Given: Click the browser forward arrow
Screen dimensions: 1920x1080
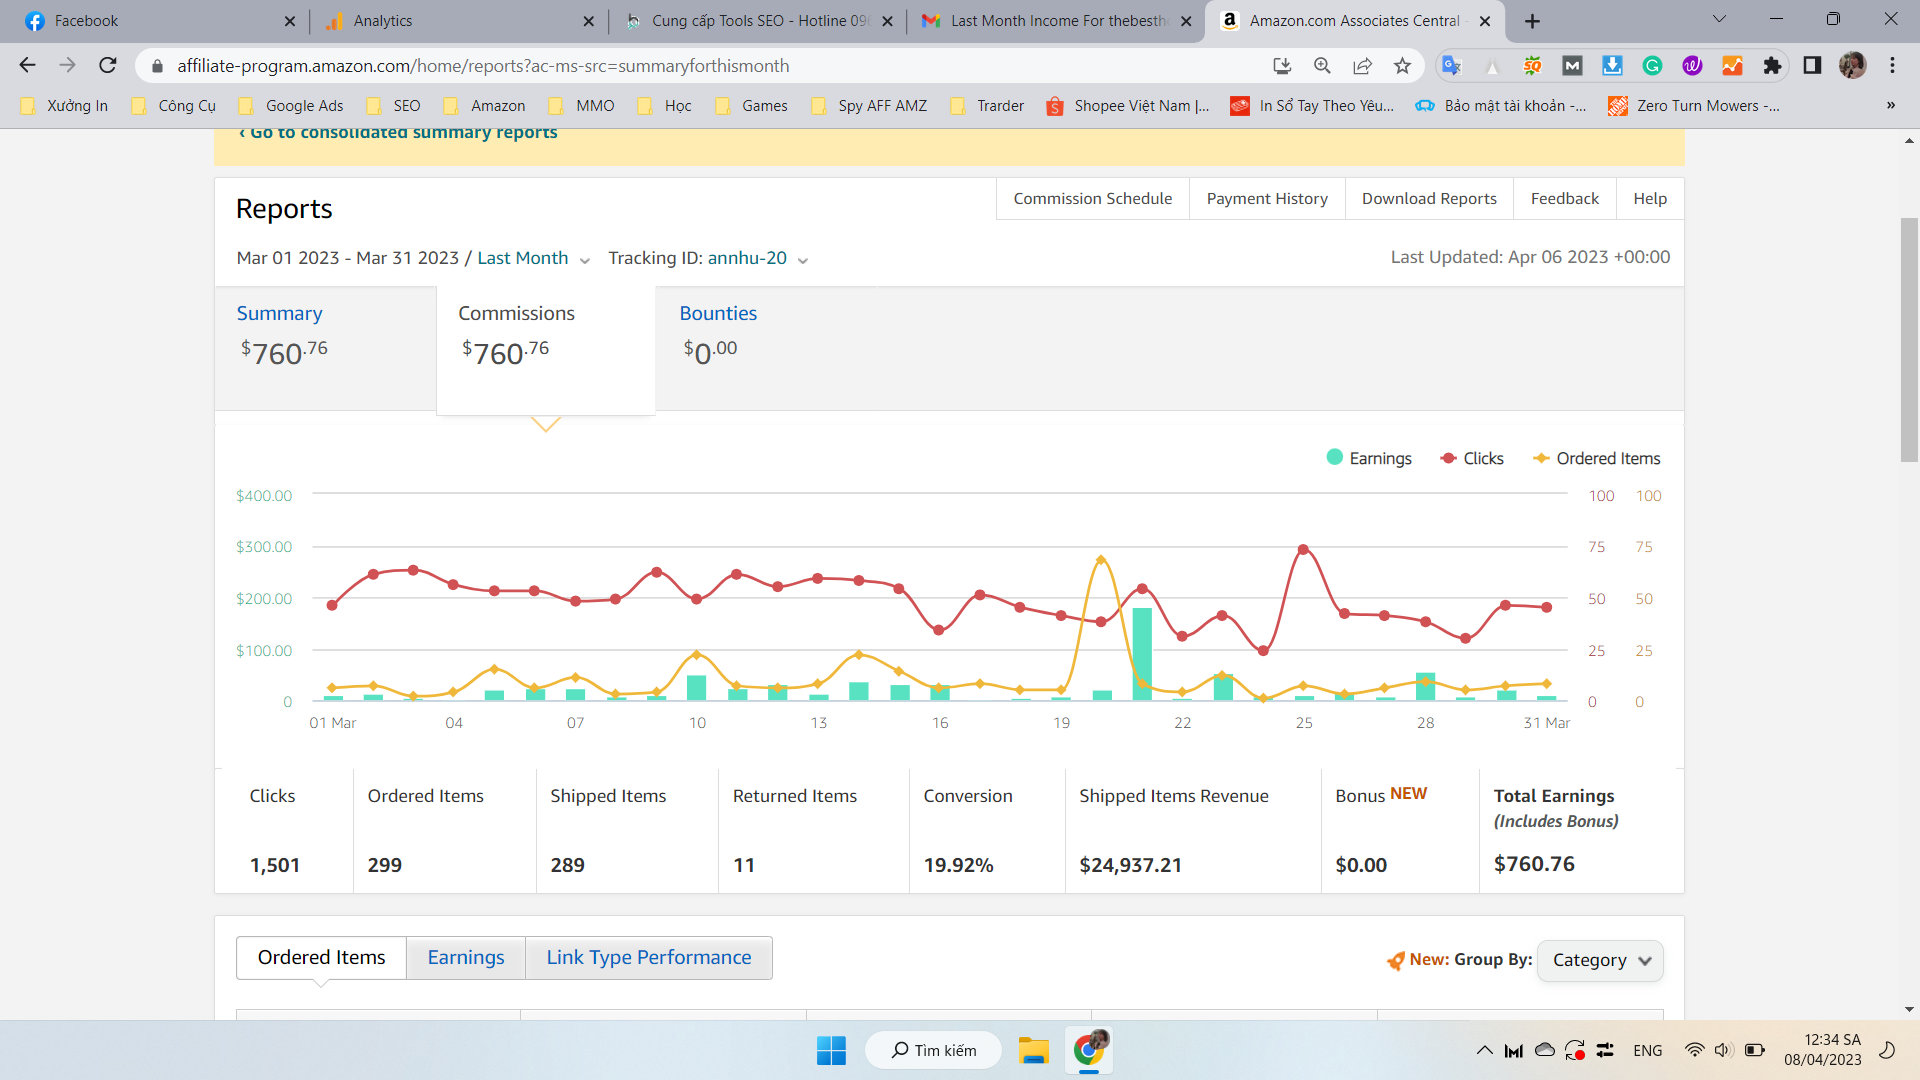Looking at the screenshot, I should tap(67, 65).
